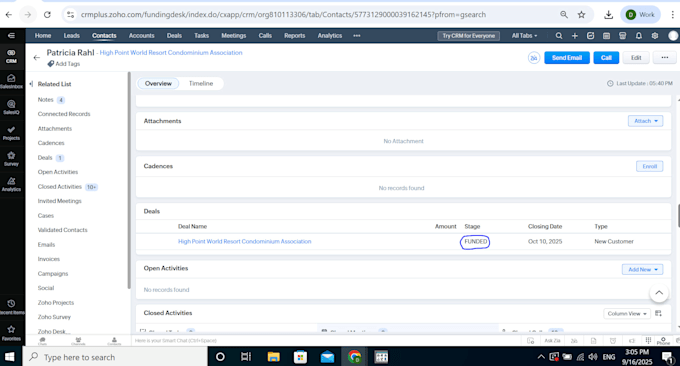
Task: Click the Zia icon beside Send Email
Action: 534,58
